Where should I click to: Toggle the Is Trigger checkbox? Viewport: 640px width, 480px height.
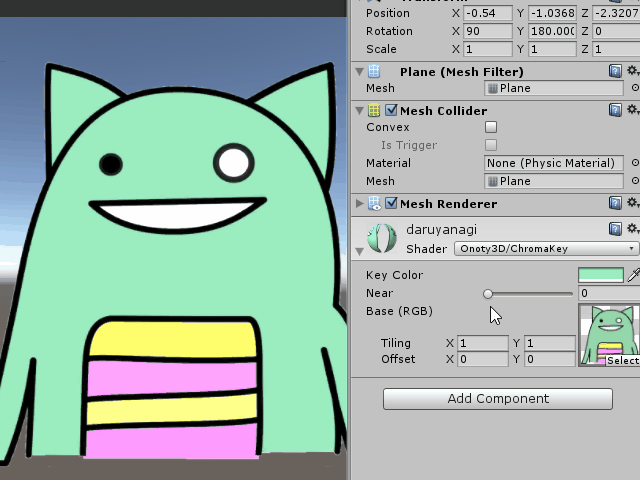(x=491, y=144)
